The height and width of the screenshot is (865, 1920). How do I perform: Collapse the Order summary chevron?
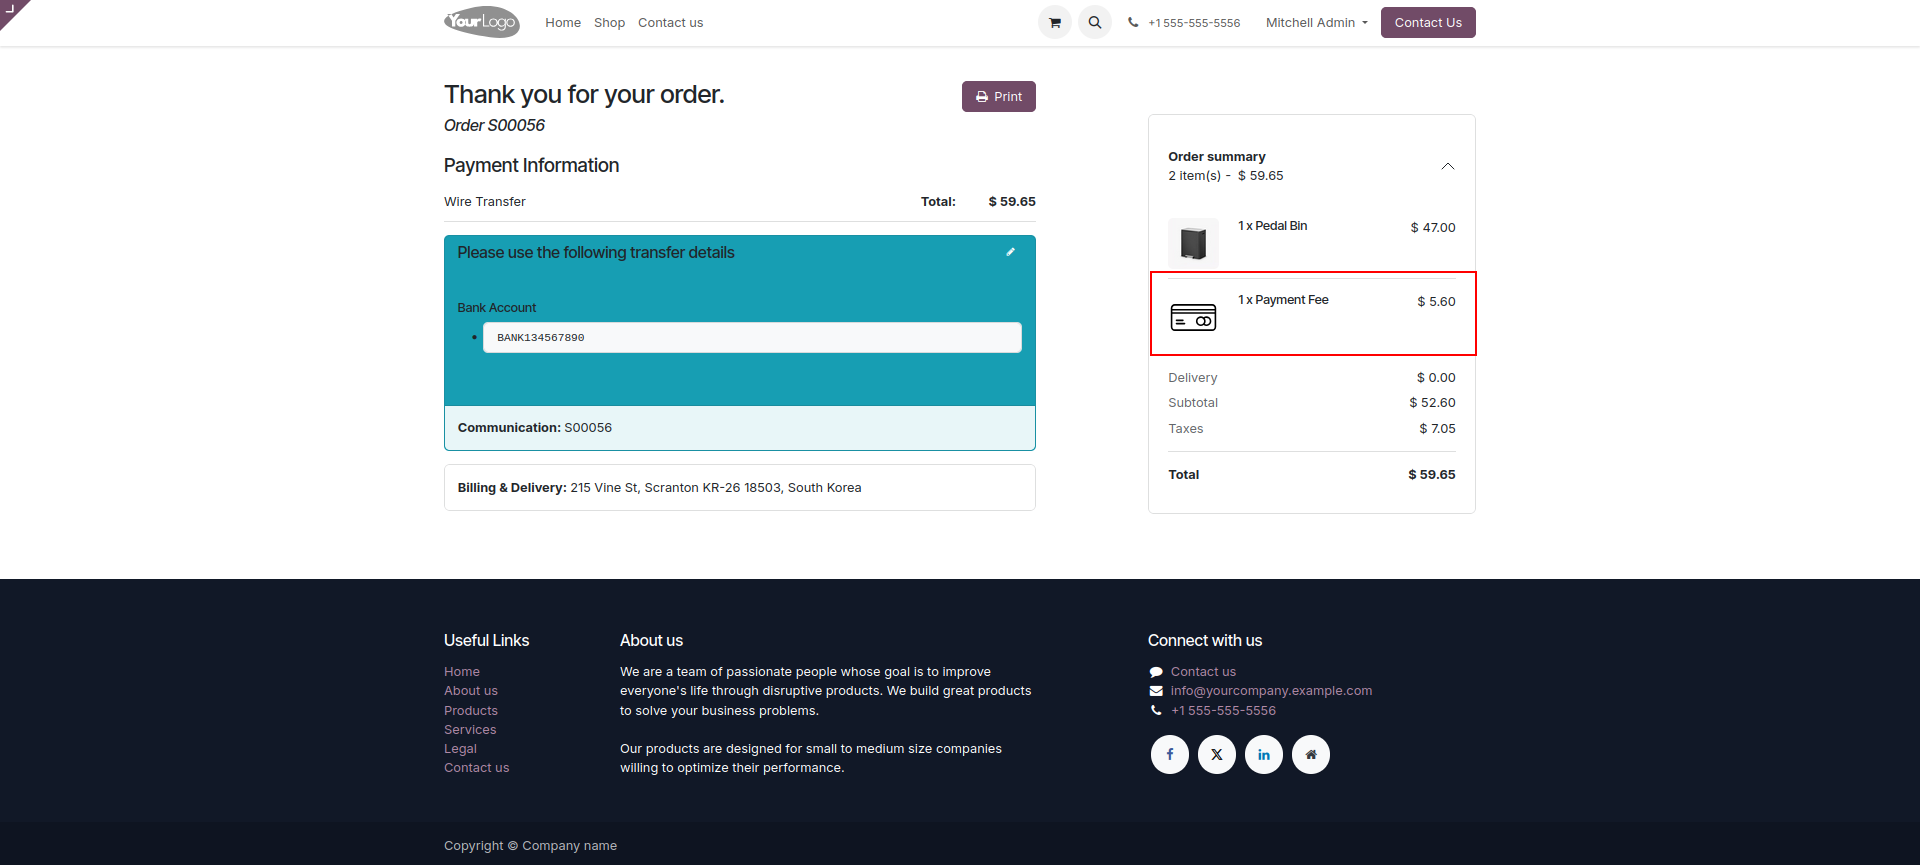(1447, 166)
